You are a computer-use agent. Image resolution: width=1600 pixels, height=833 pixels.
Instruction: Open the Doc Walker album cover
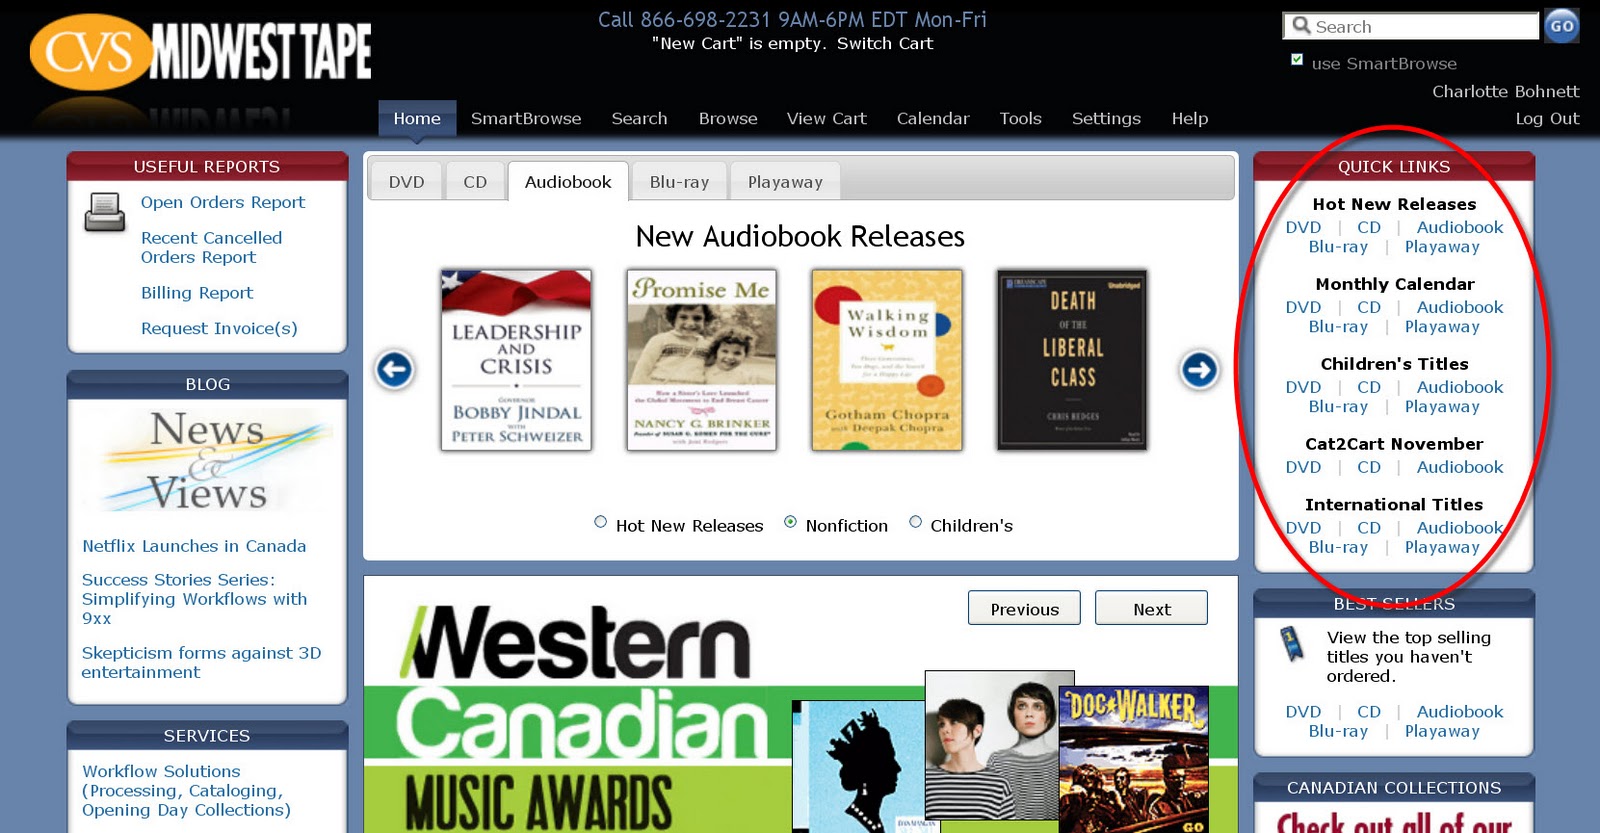1134,760
